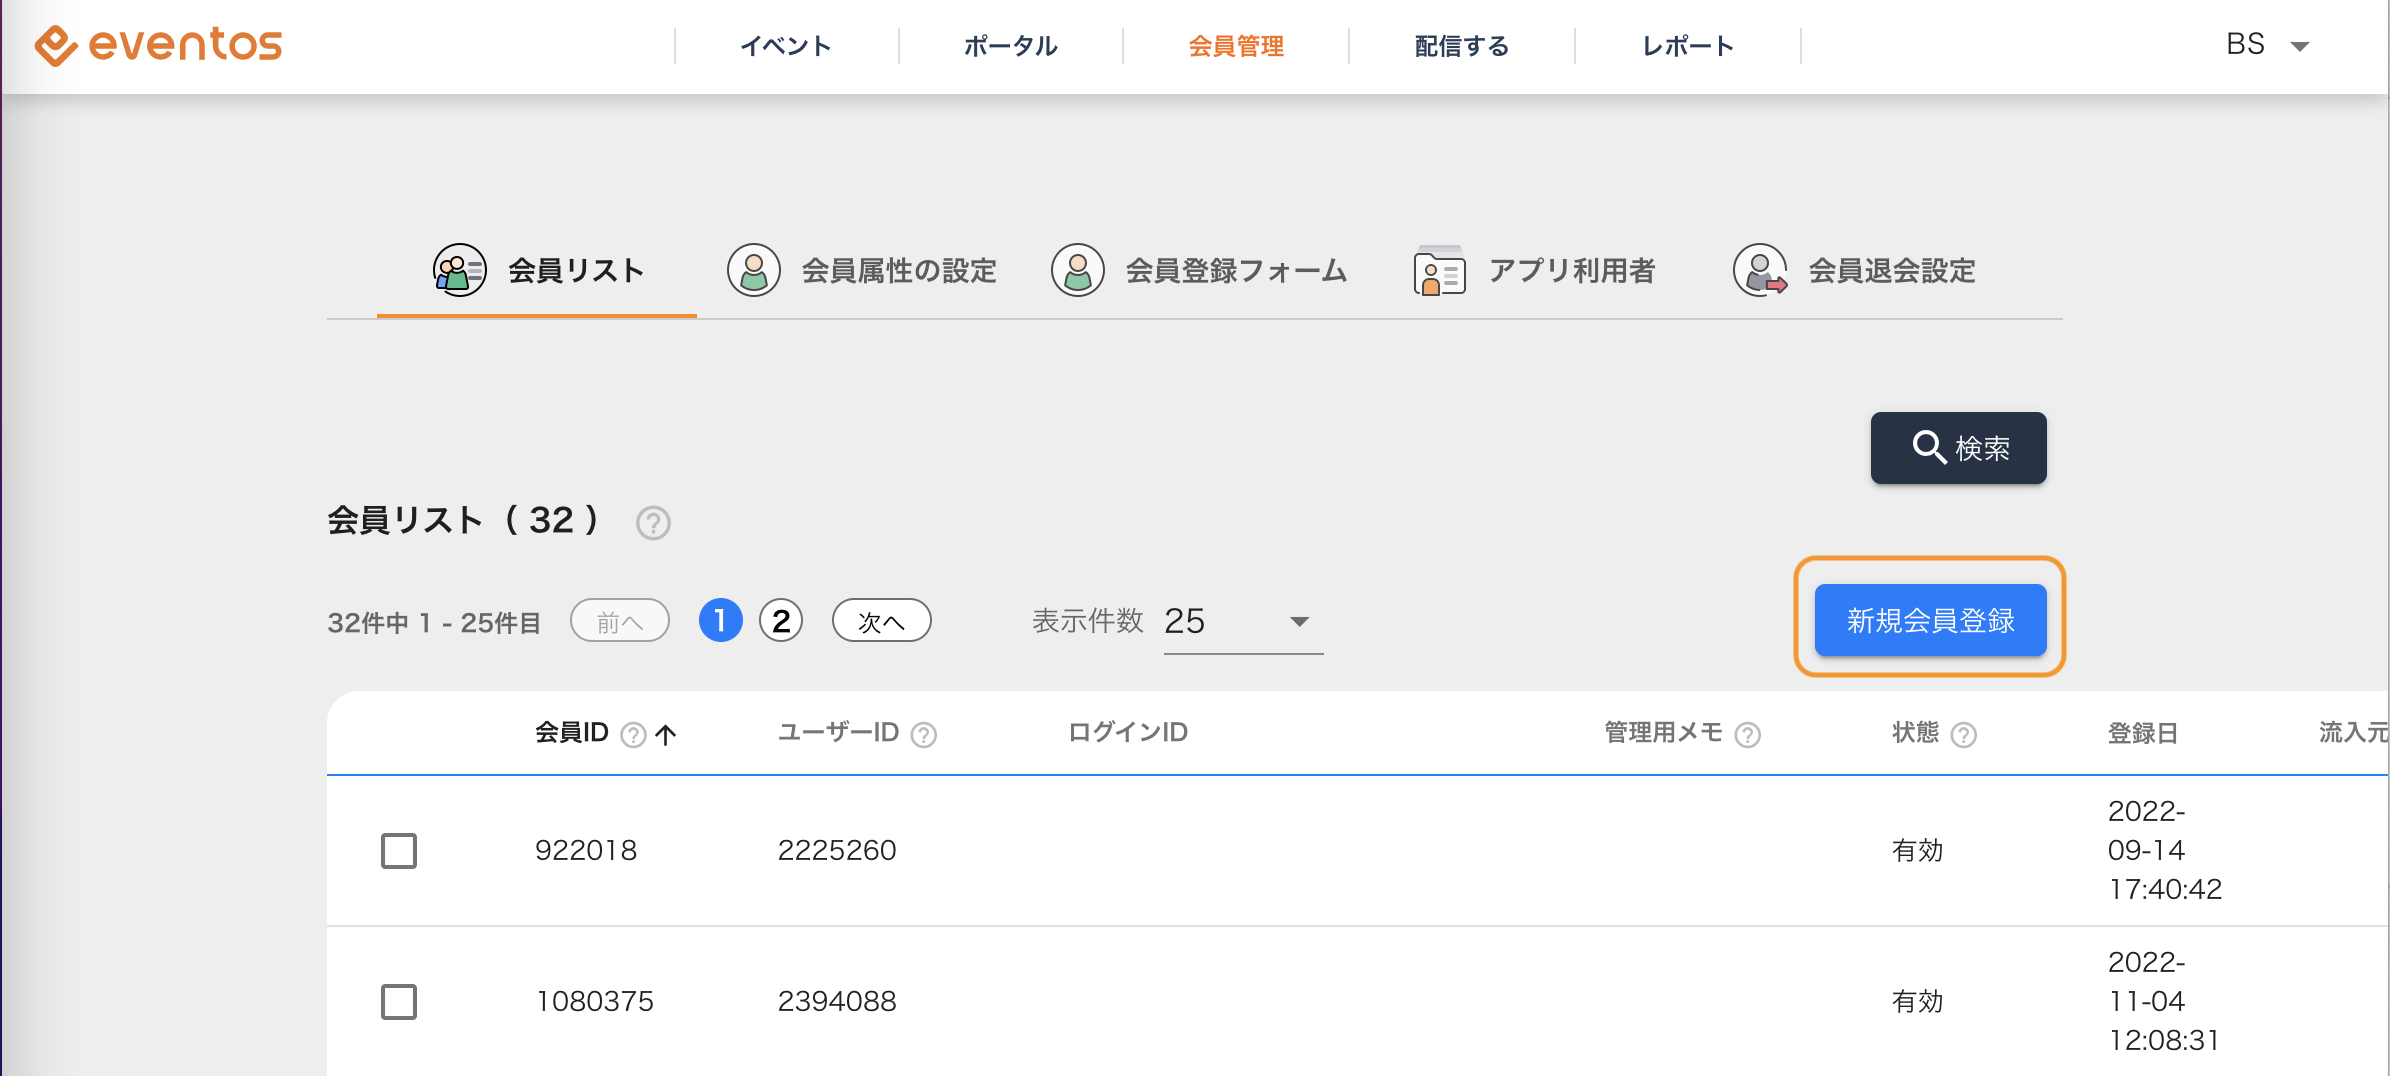Click the 次へ pagination button

point(881,621)
